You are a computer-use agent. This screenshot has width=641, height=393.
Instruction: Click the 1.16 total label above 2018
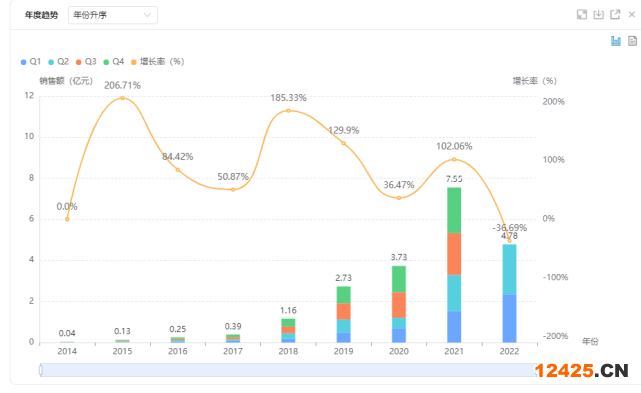tap(288, 310)
